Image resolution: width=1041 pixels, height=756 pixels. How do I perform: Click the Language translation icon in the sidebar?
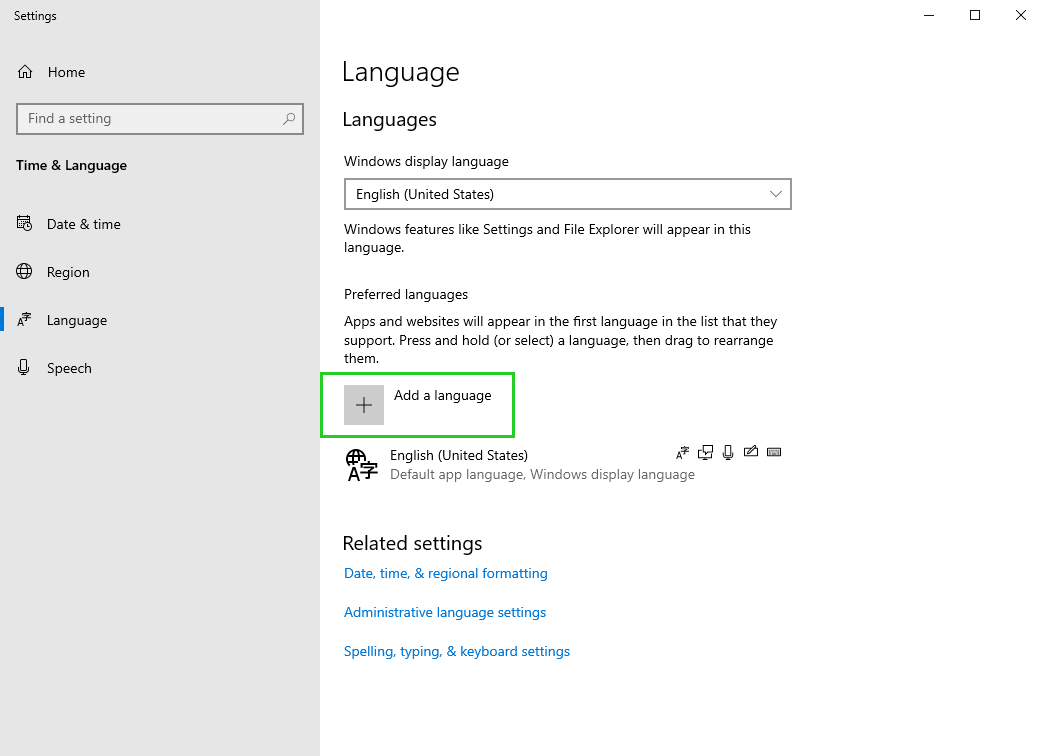point(24,319)
